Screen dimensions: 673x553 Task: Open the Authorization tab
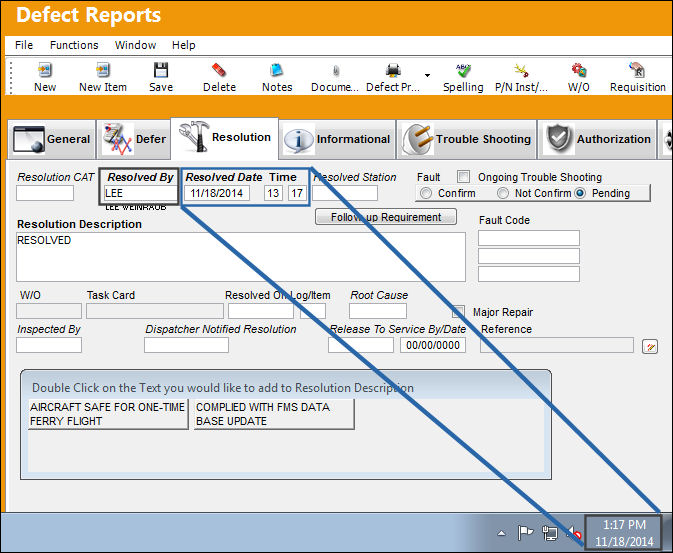[598, 140]
